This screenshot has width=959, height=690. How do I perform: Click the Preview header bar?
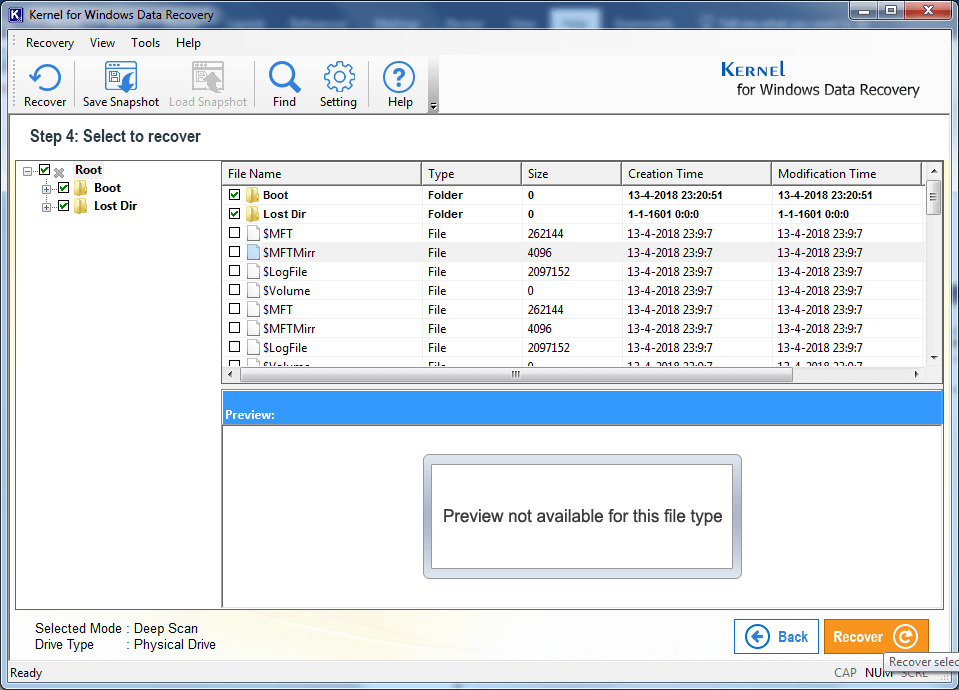point(582,408)
